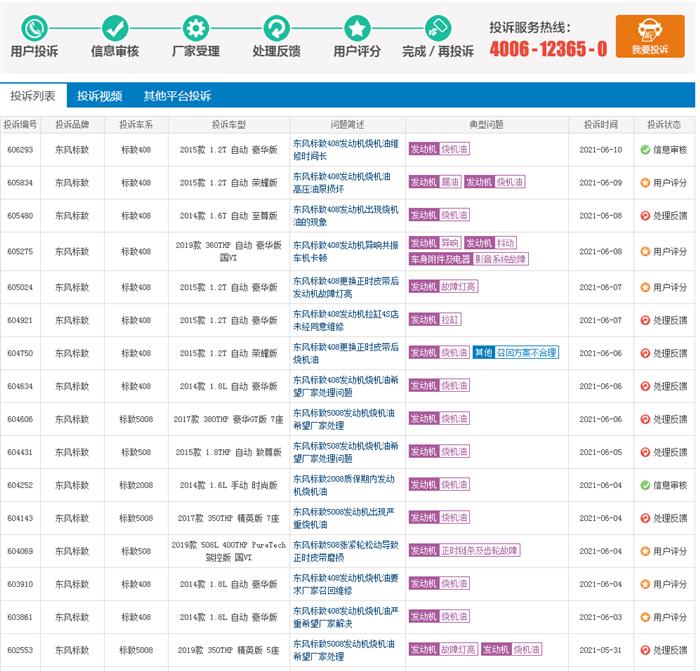The height and width of the screenshot is (671, 700).
Task: Select date cell 2021-05-31
Action: pos(601,650)
